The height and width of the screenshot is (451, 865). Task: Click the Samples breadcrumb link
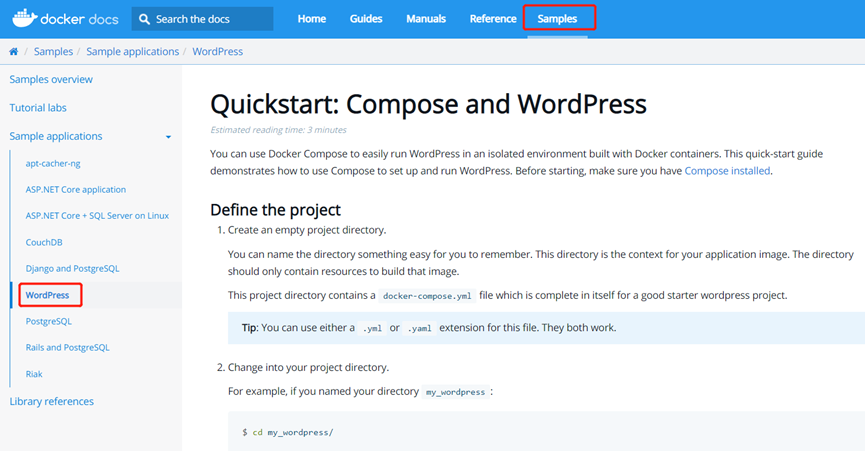coord(53,51)
